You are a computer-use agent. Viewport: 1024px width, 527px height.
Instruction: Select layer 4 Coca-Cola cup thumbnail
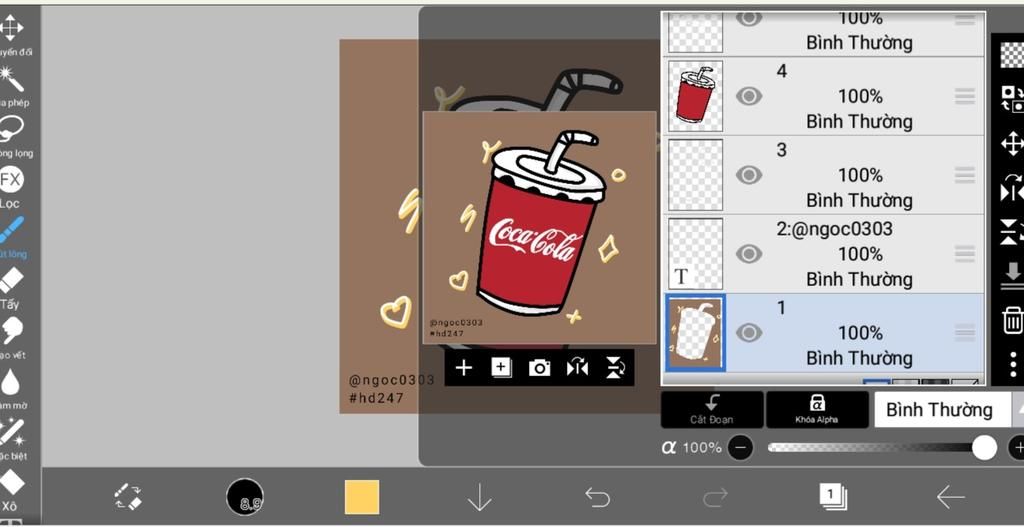click(696, 96)
